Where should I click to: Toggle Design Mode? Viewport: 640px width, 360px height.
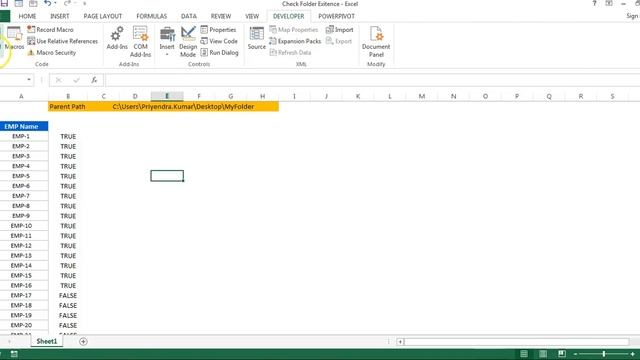point(188,42)
